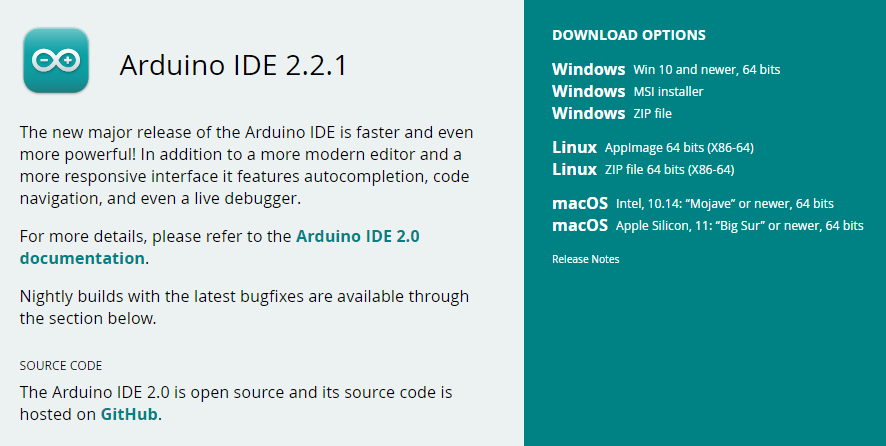Screen dimensions: 886x446
Task: Download the Windows MSI installer
Action: (627, 92)
